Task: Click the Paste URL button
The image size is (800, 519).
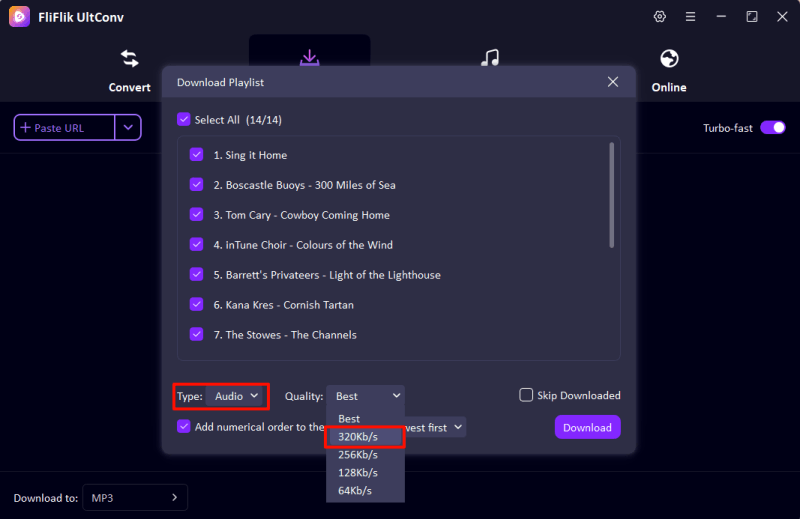Action: [x=64, y=127]
